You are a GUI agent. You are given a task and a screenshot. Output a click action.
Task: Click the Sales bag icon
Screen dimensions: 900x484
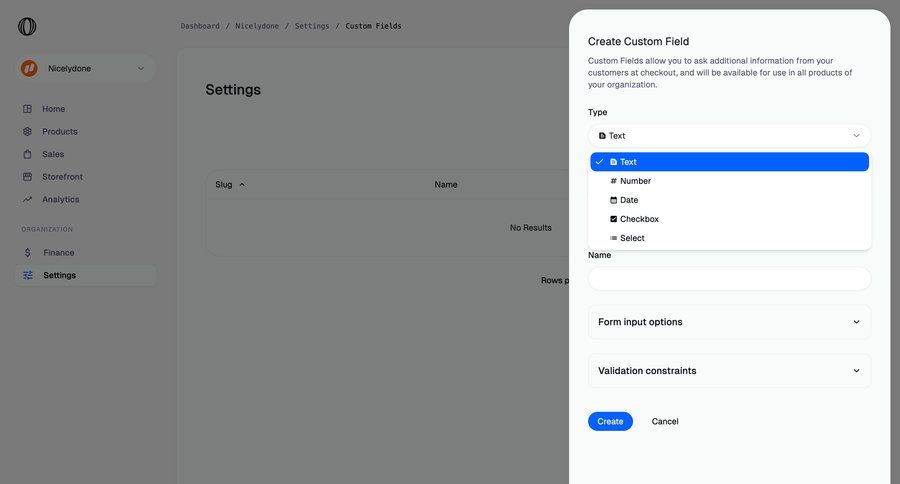click(x=28, y=154)
